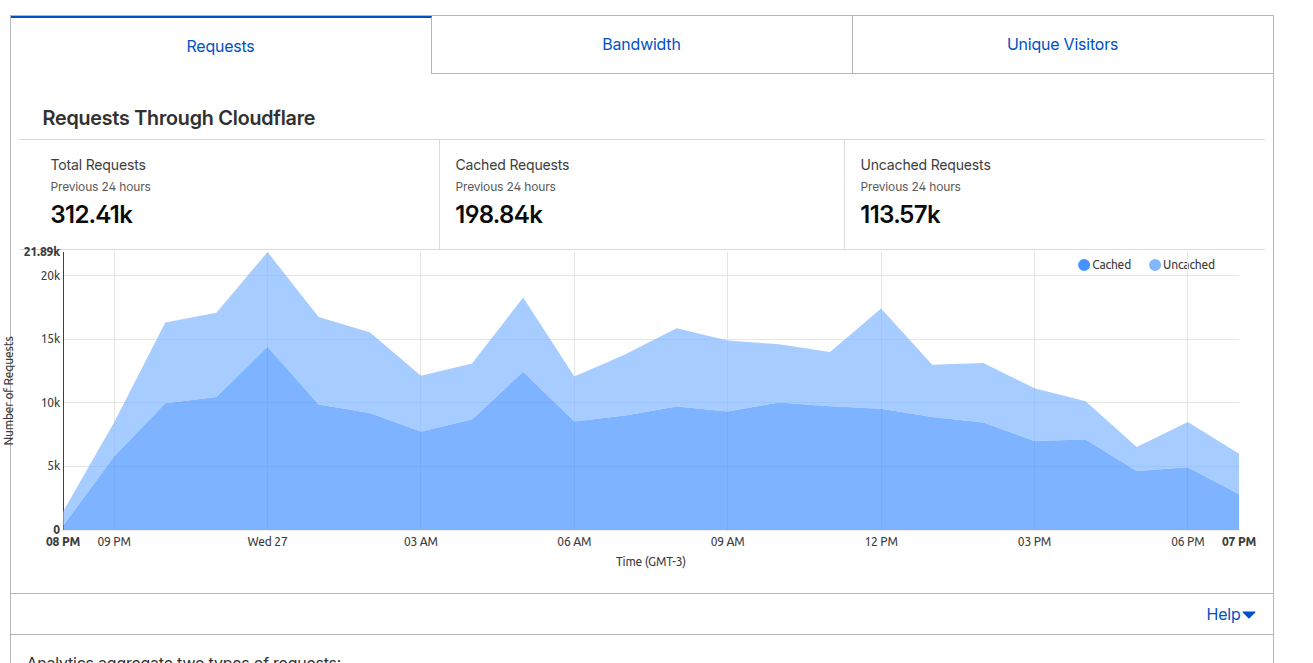Toggle the Uncached legend dot
1313x663 pixels.
click(1155, 265)
